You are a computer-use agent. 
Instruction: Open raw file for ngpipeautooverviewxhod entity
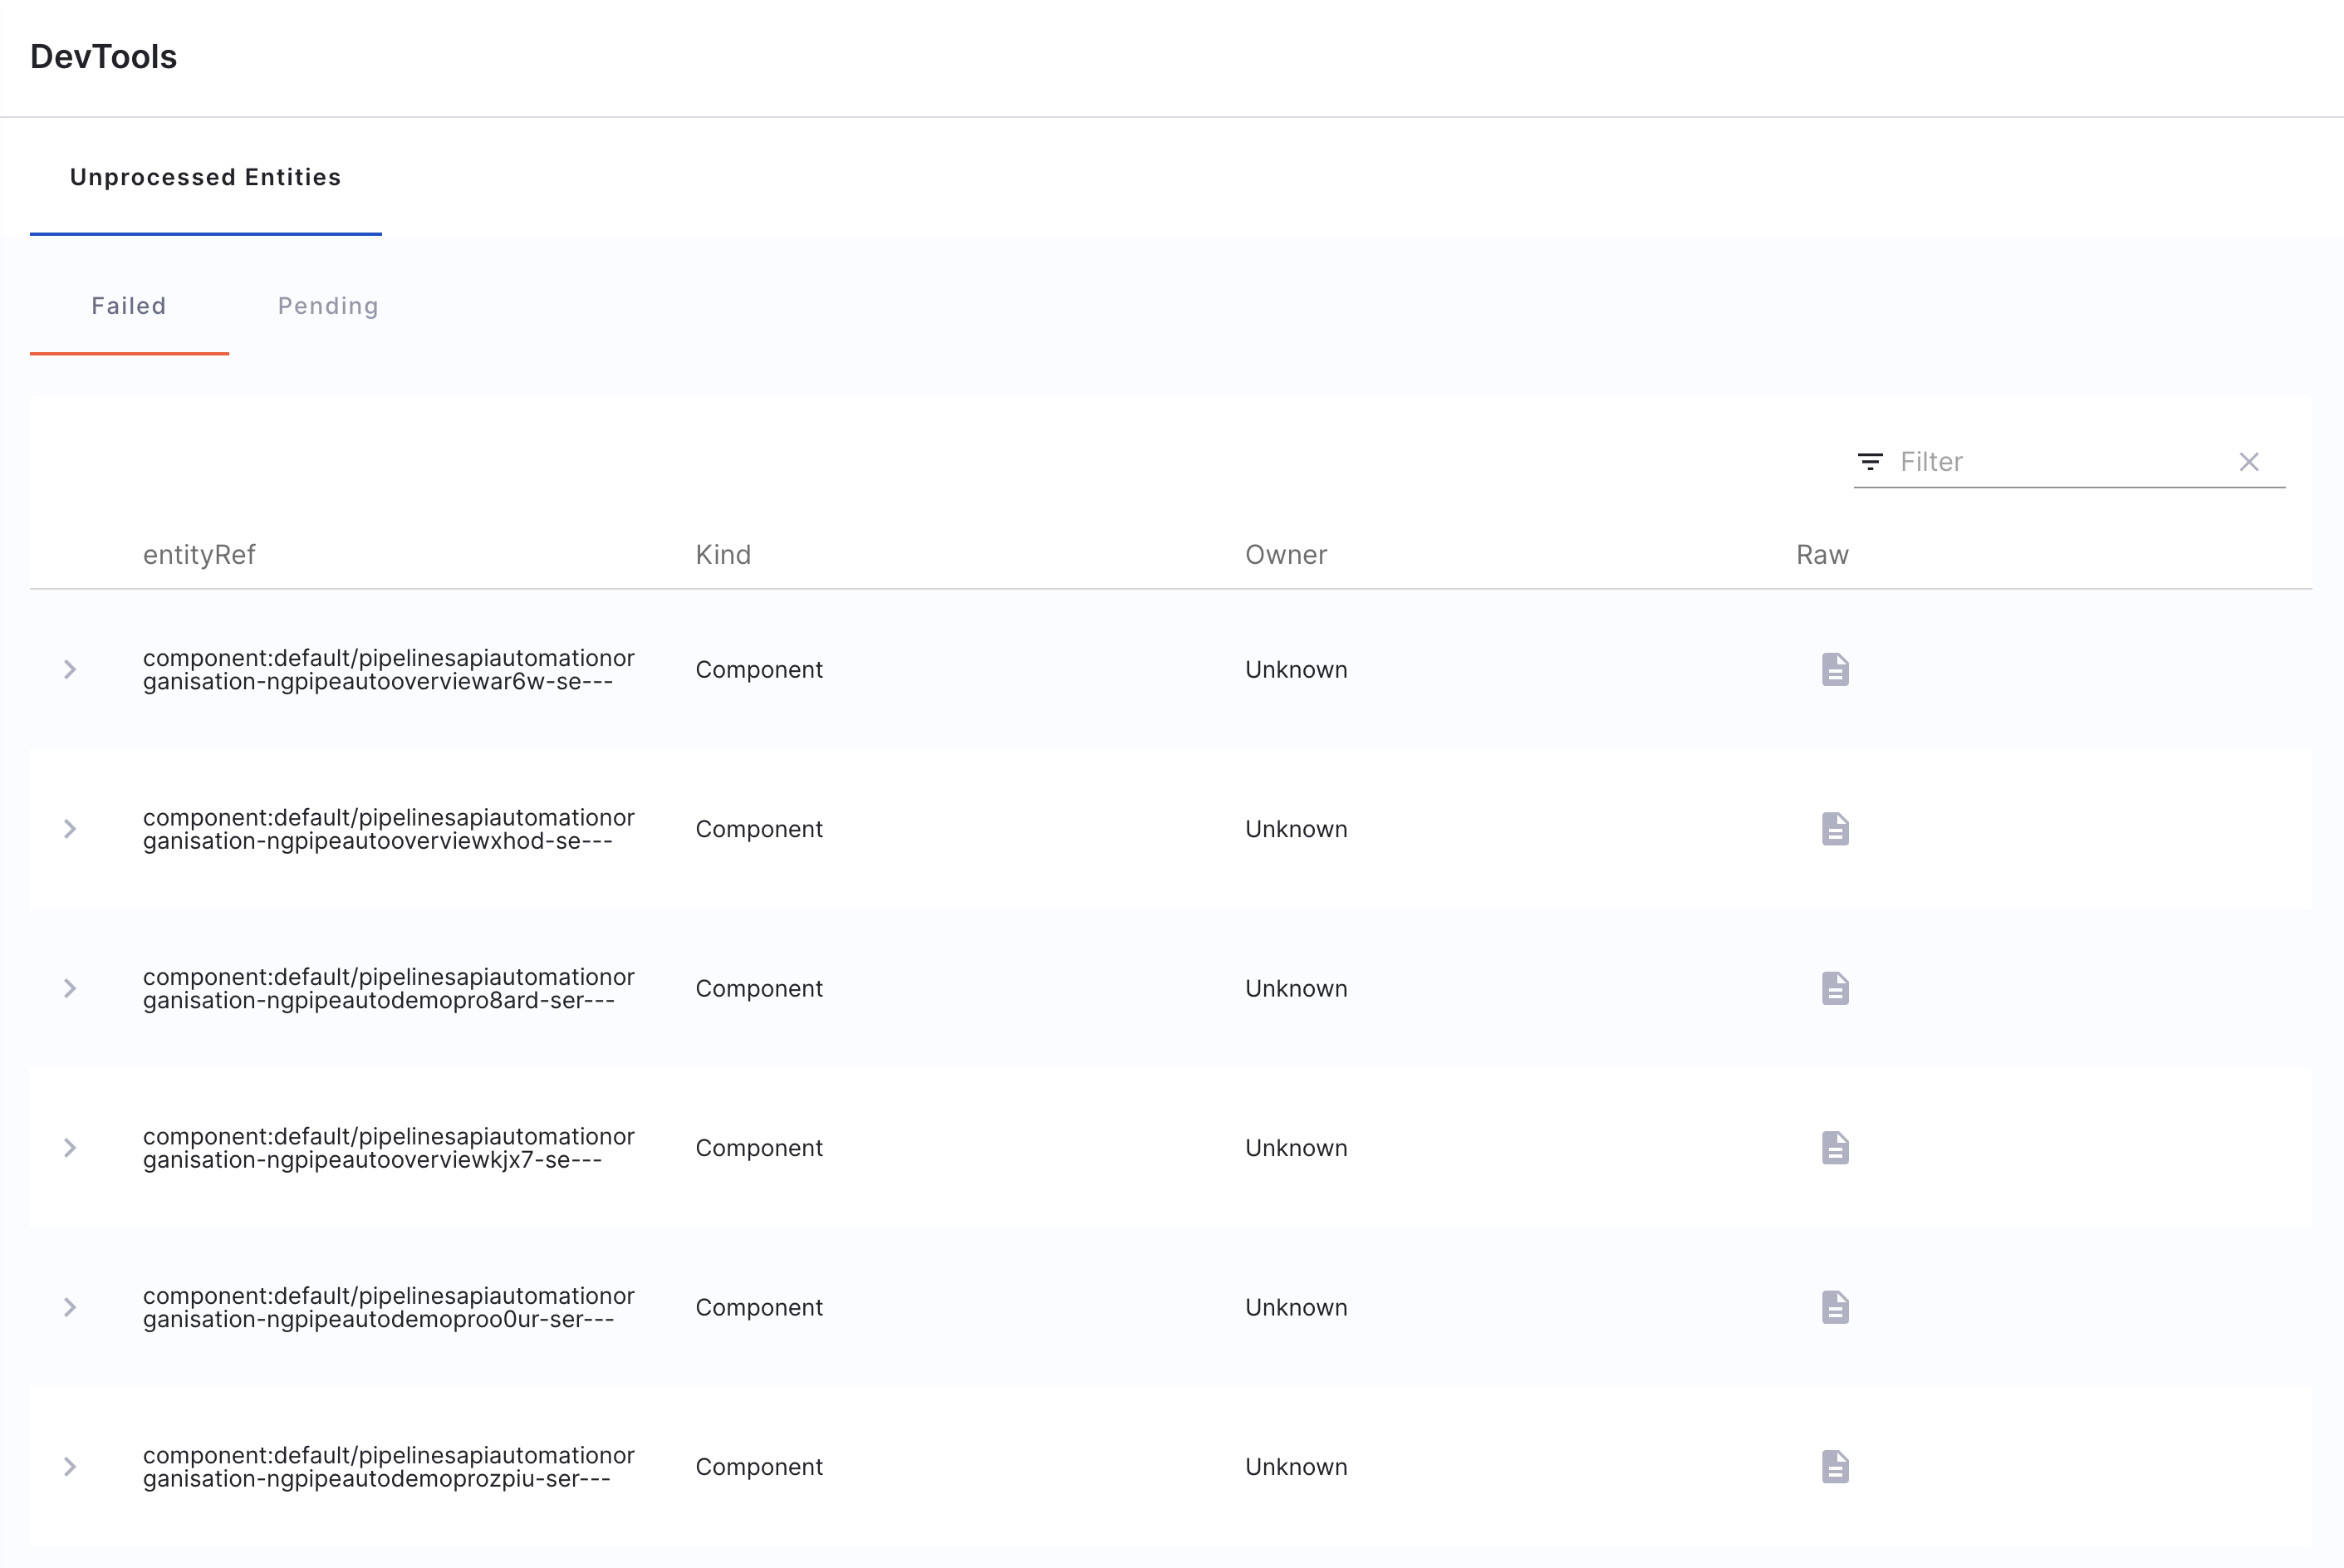tap(1834, 829)
